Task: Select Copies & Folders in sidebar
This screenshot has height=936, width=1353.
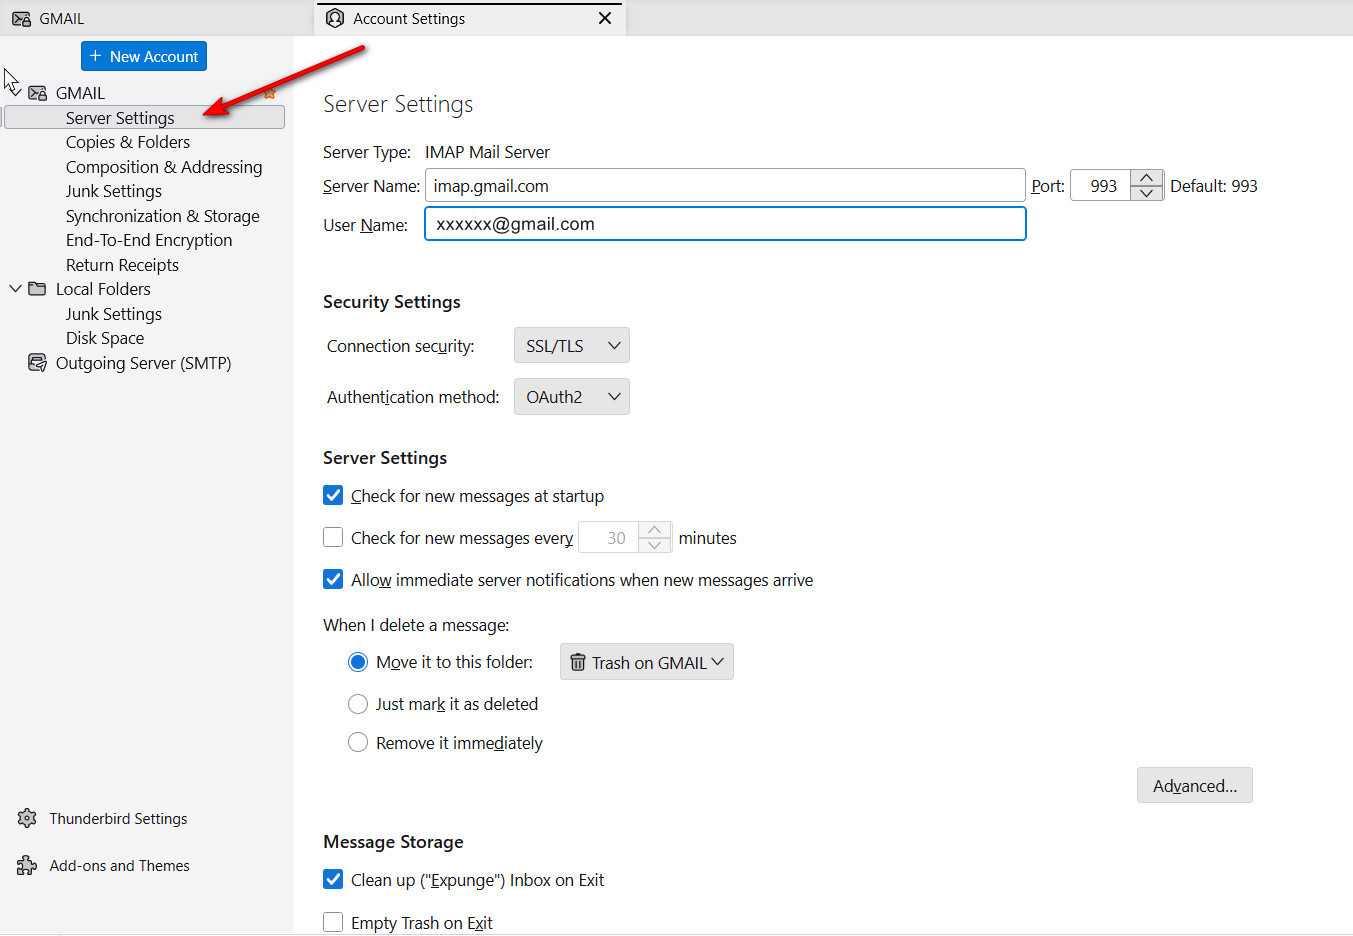Action: click(x=127, y=142)
